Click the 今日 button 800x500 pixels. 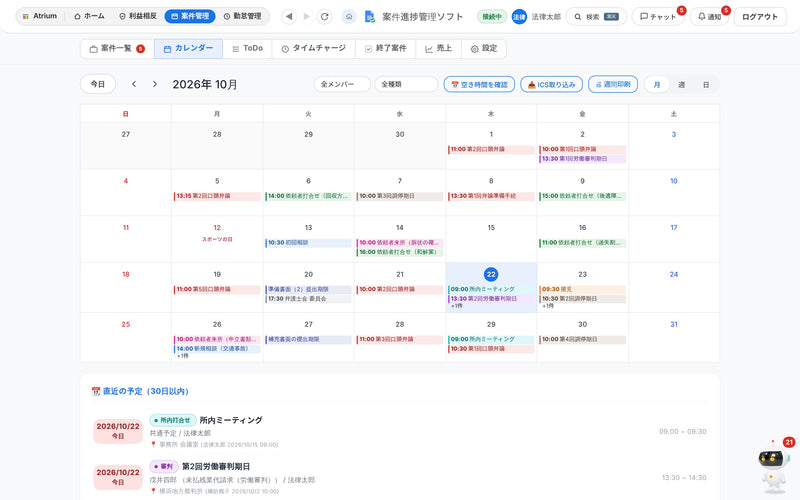[98, 84]
